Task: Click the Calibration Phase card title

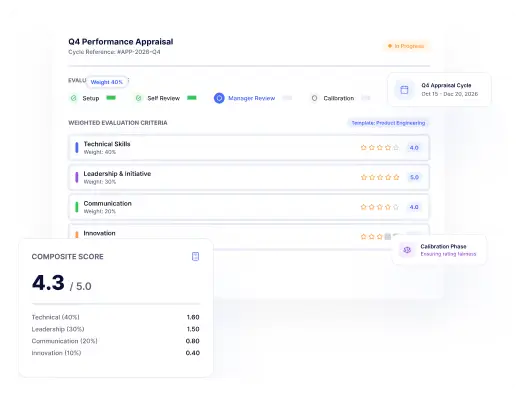Action: (x=443, y=246)
